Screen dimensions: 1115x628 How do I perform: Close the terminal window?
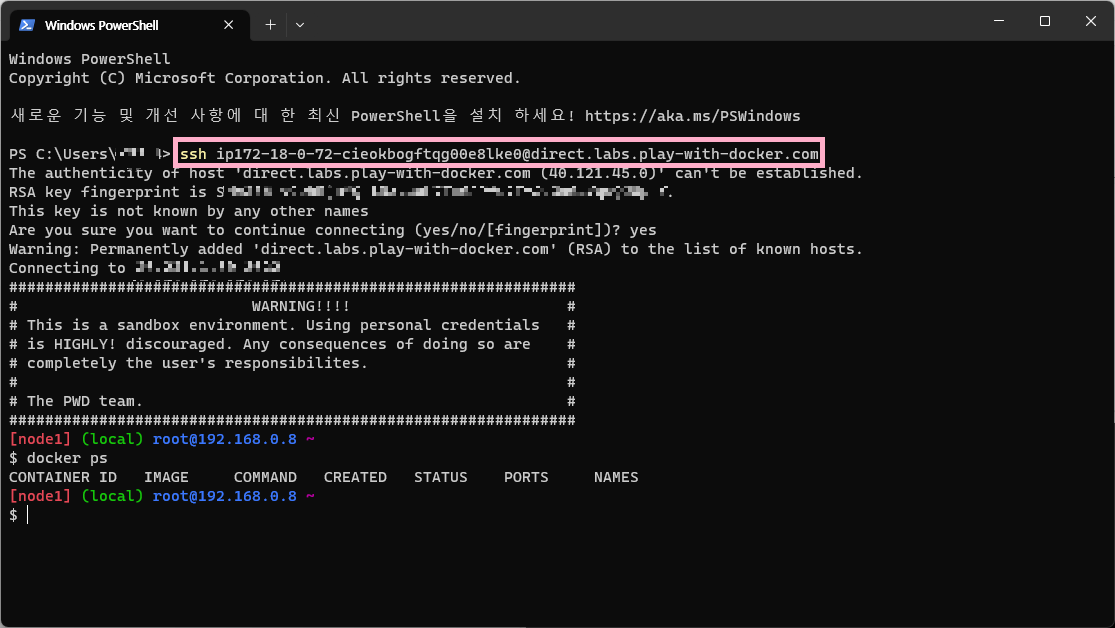(x=1091, y=21)
